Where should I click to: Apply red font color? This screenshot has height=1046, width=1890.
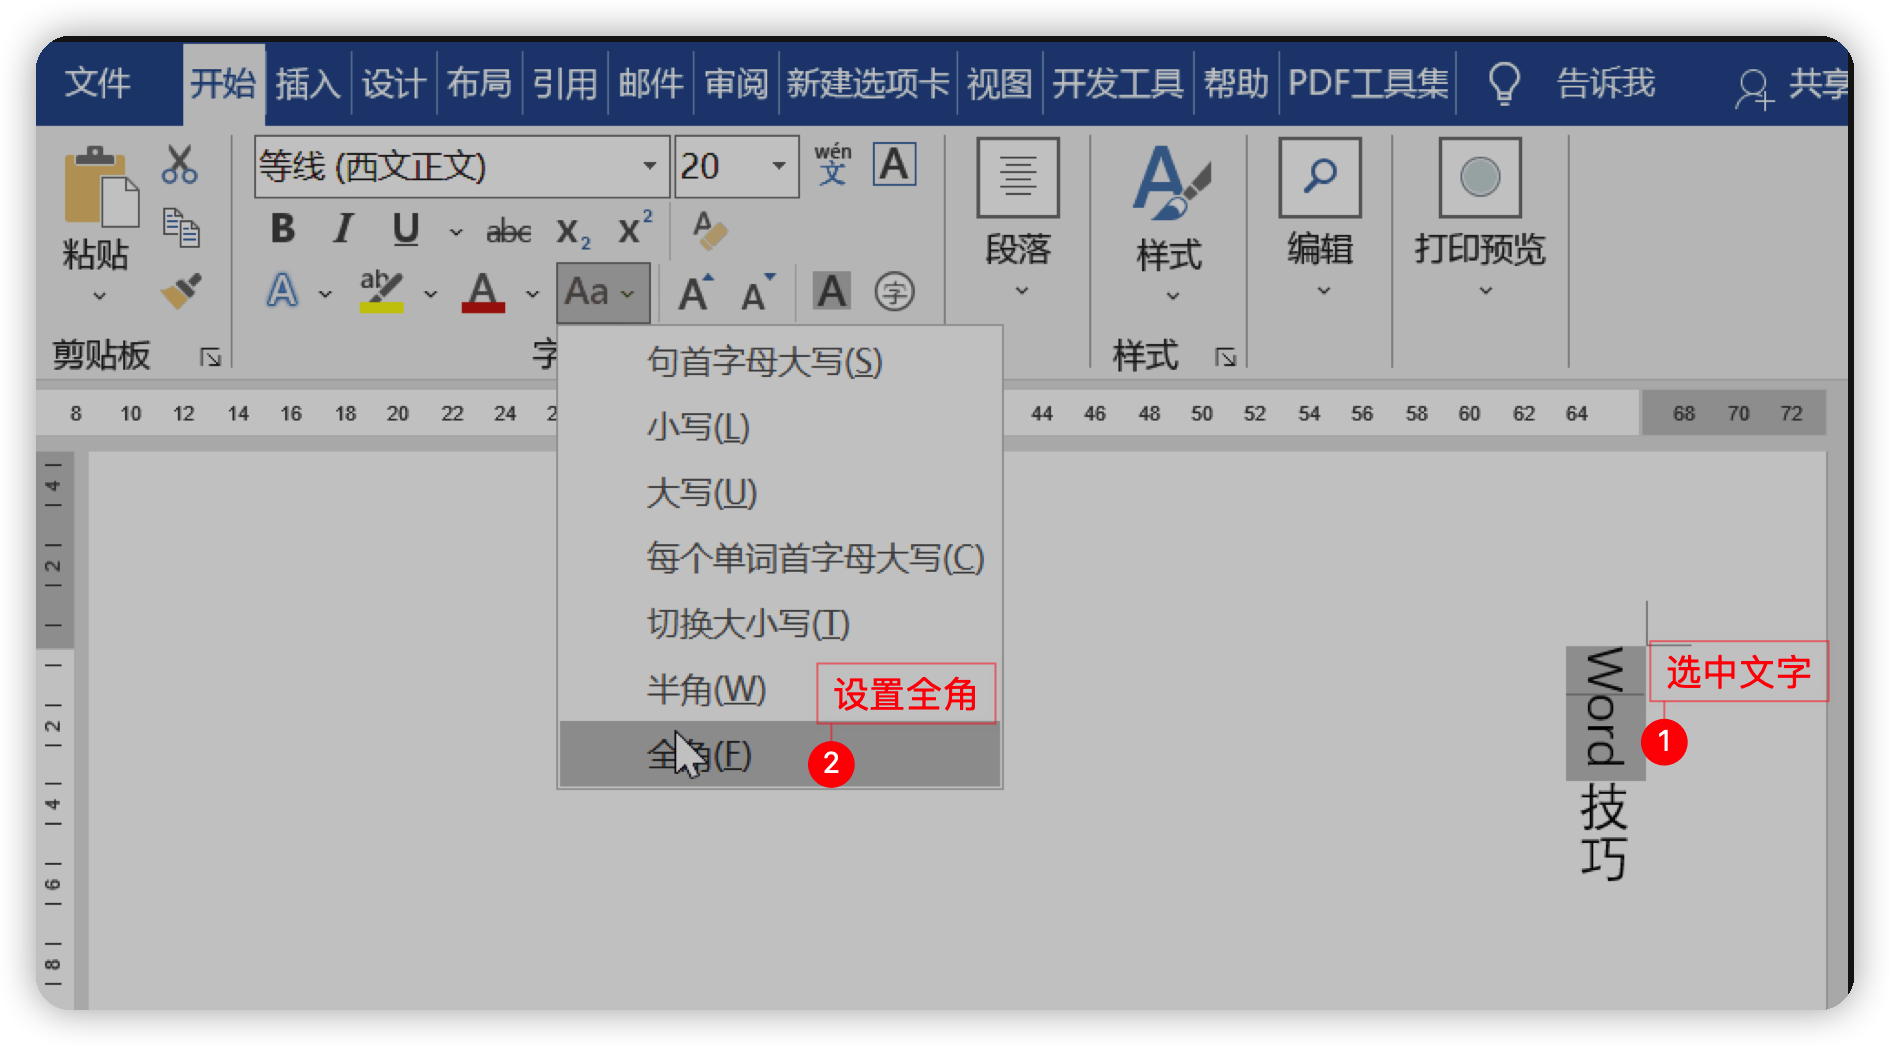[x=483, y=292]
